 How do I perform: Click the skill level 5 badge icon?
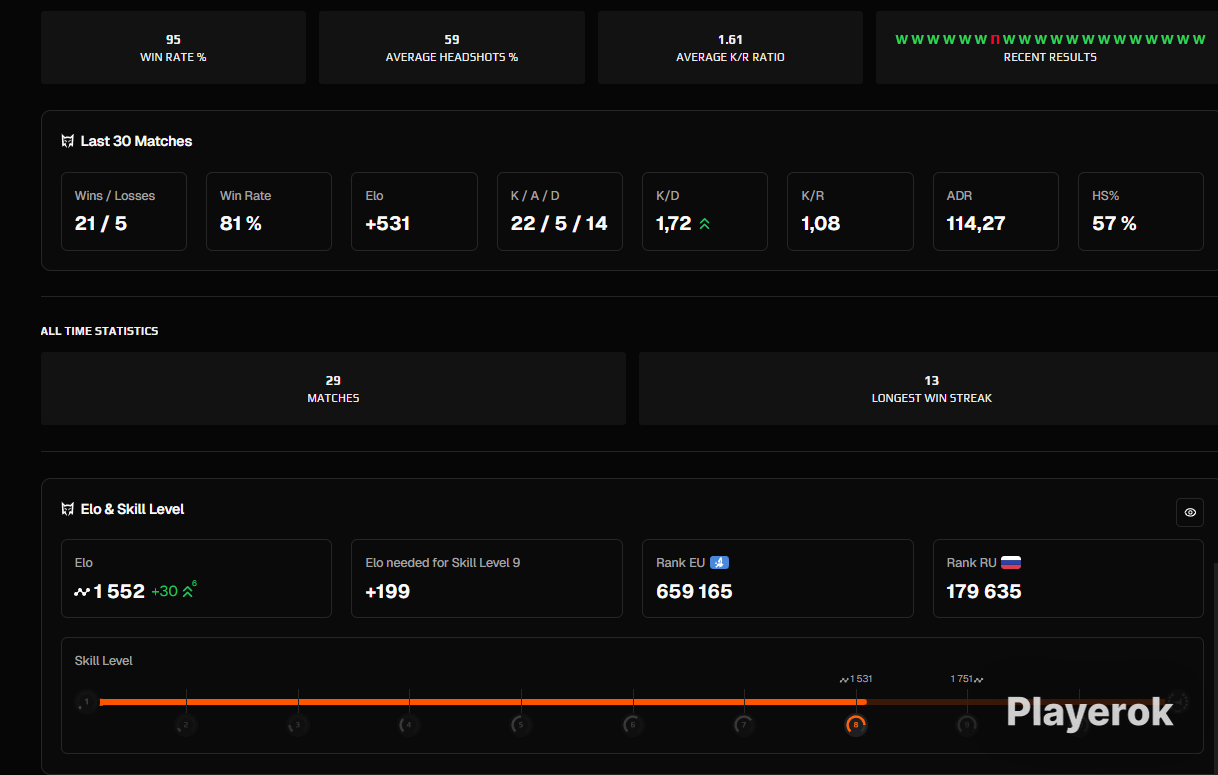[x=520, y=724]
